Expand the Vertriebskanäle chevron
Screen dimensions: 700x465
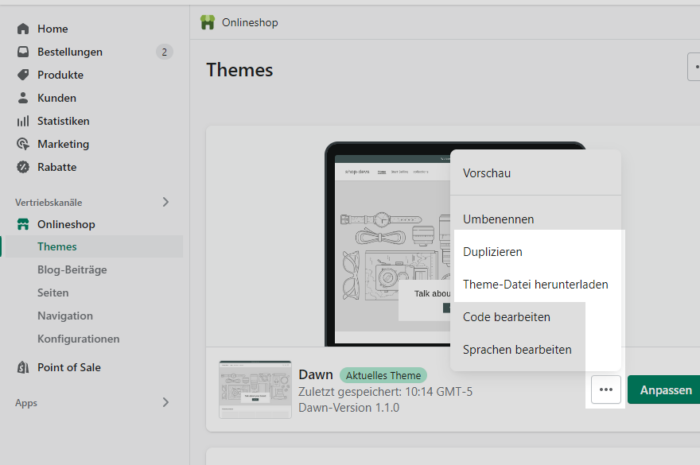pyautogui.click(x=166, y=202)
